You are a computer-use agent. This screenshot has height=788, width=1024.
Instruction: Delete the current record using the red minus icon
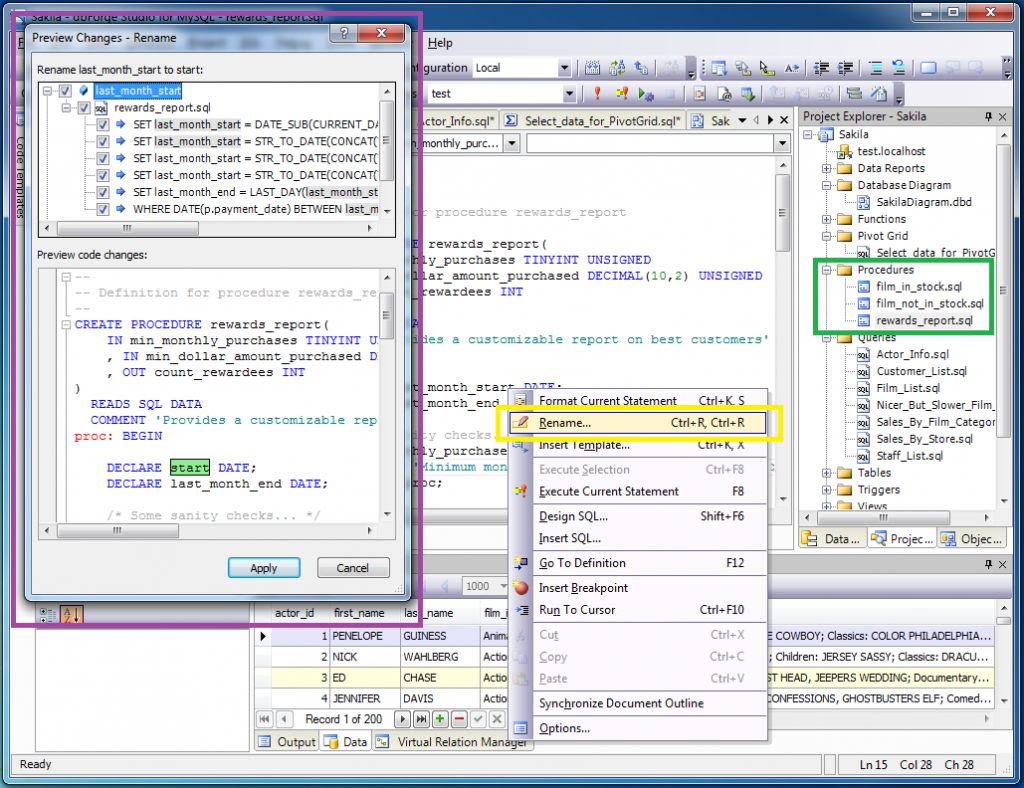pos(457,718)
